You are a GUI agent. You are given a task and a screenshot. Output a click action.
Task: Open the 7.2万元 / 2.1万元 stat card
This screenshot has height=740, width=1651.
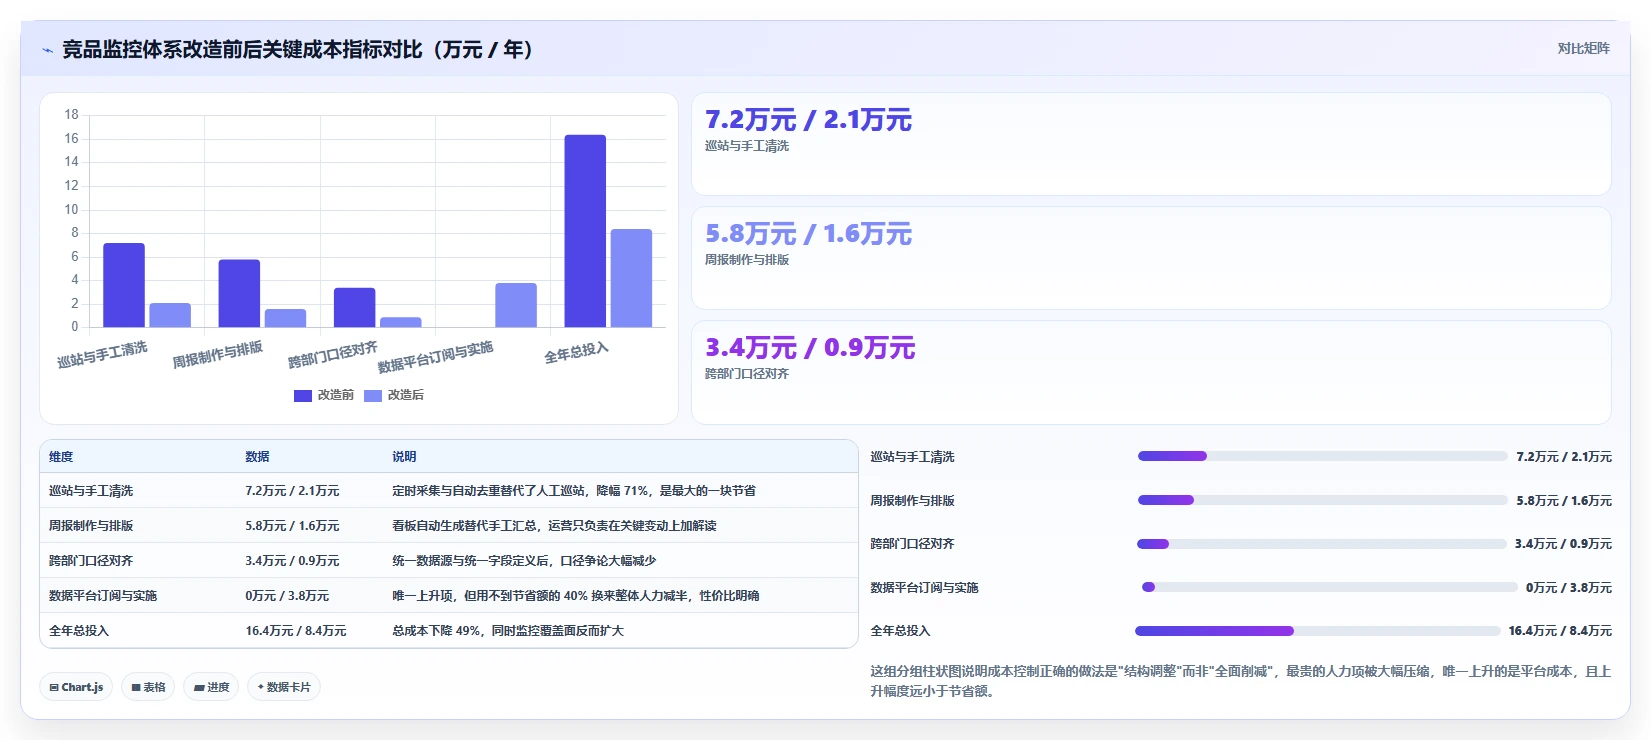pyautogui.click(x=1151, y=144)
